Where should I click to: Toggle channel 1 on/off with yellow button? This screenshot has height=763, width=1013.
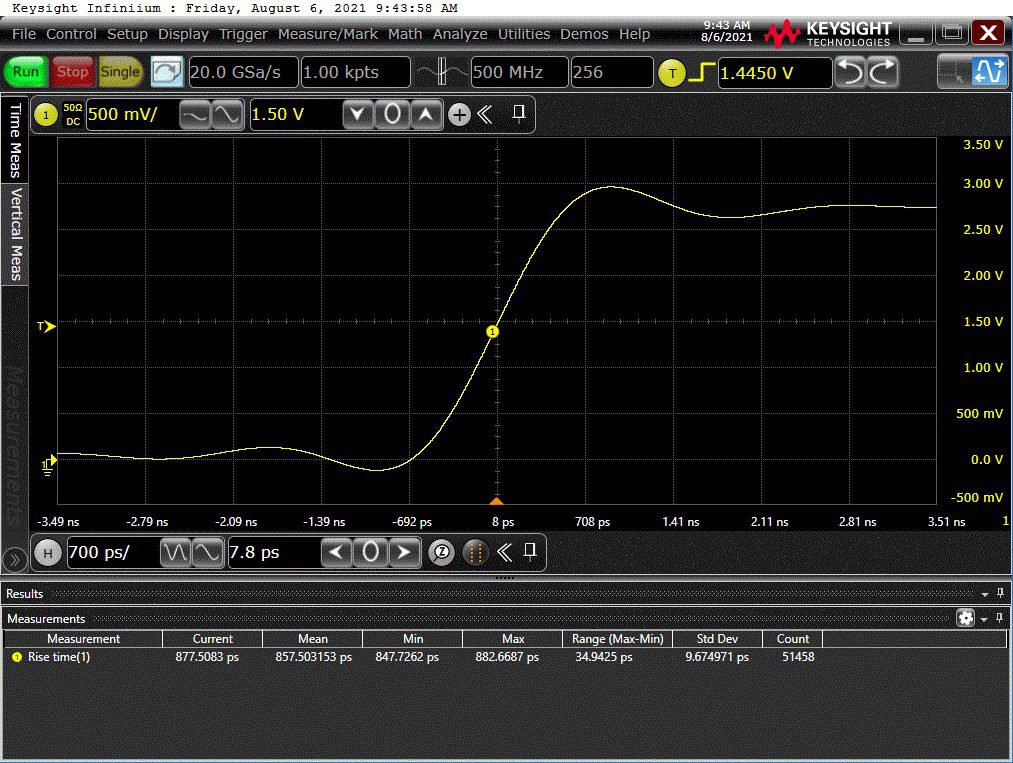coord(45,115)
